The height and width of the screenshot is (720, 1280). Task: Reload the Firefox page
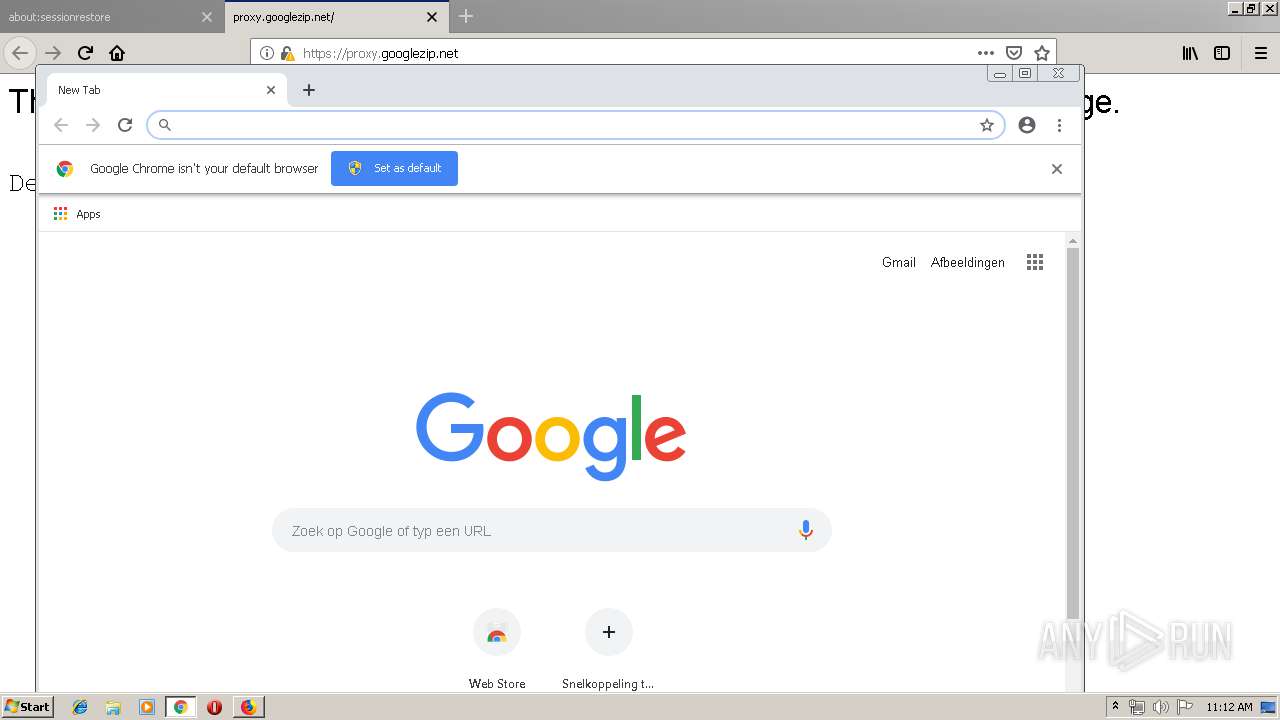85,53
